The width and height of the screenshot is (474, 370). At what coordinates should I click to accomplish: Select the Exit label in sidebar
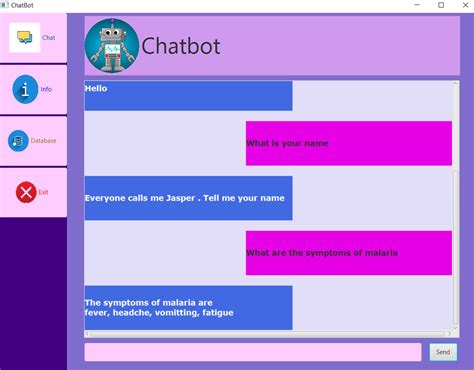43,192
